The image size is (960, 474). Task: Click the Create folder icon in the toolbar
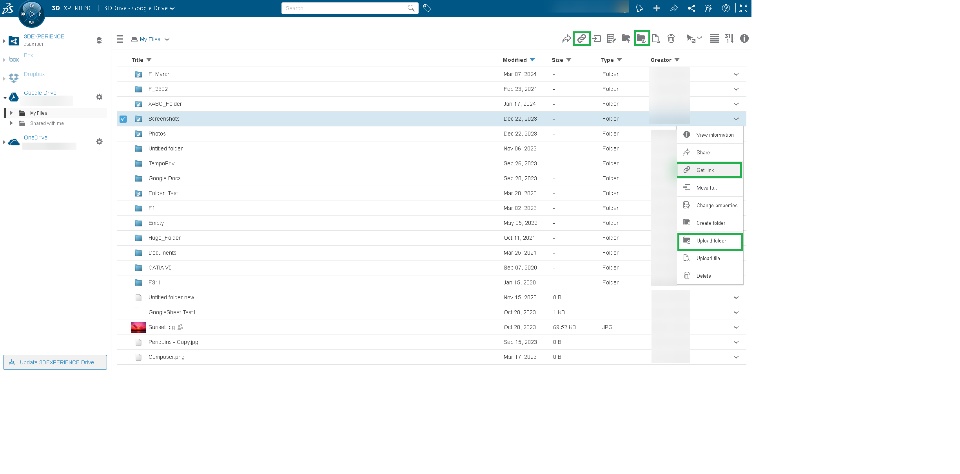(626, 39)
